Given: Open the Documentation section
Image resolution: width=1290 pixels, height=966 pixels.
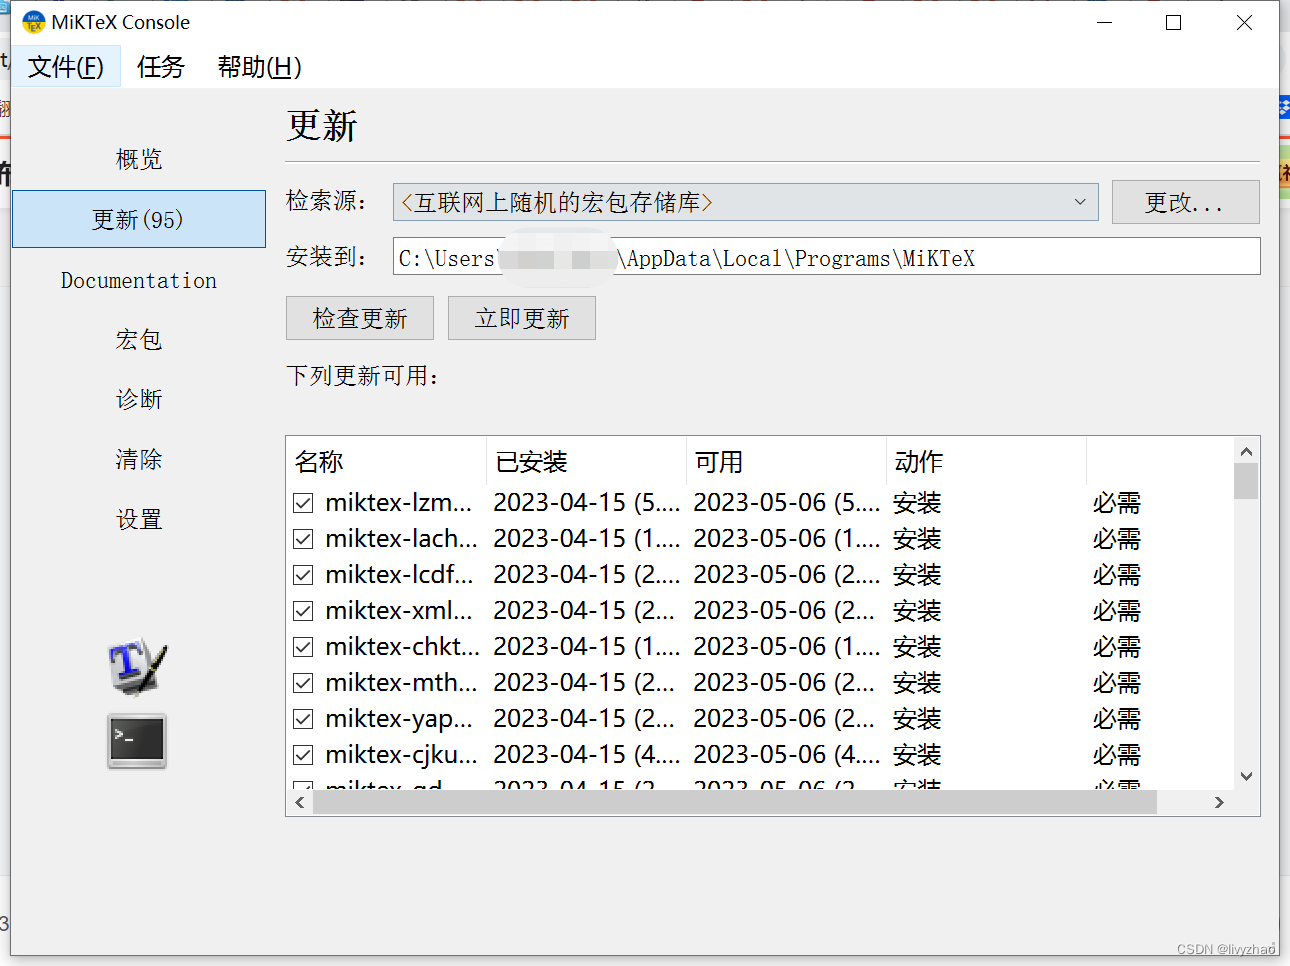Looking at the screenshot, I should (138, 280).
